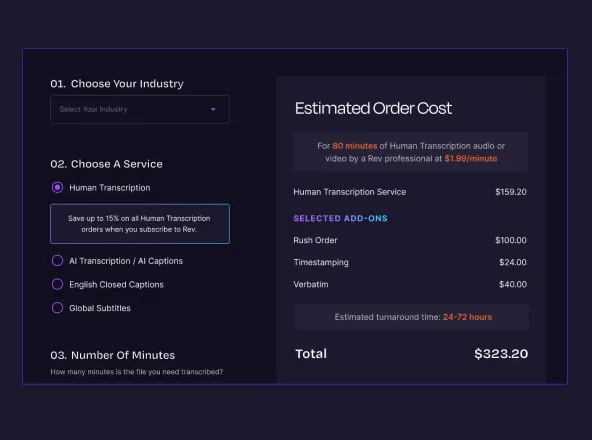Viewport: 592px width, 440px height.
Task: Click the 'SELECTED ADD-ONS' label
Action: click(x=340, y=218)
